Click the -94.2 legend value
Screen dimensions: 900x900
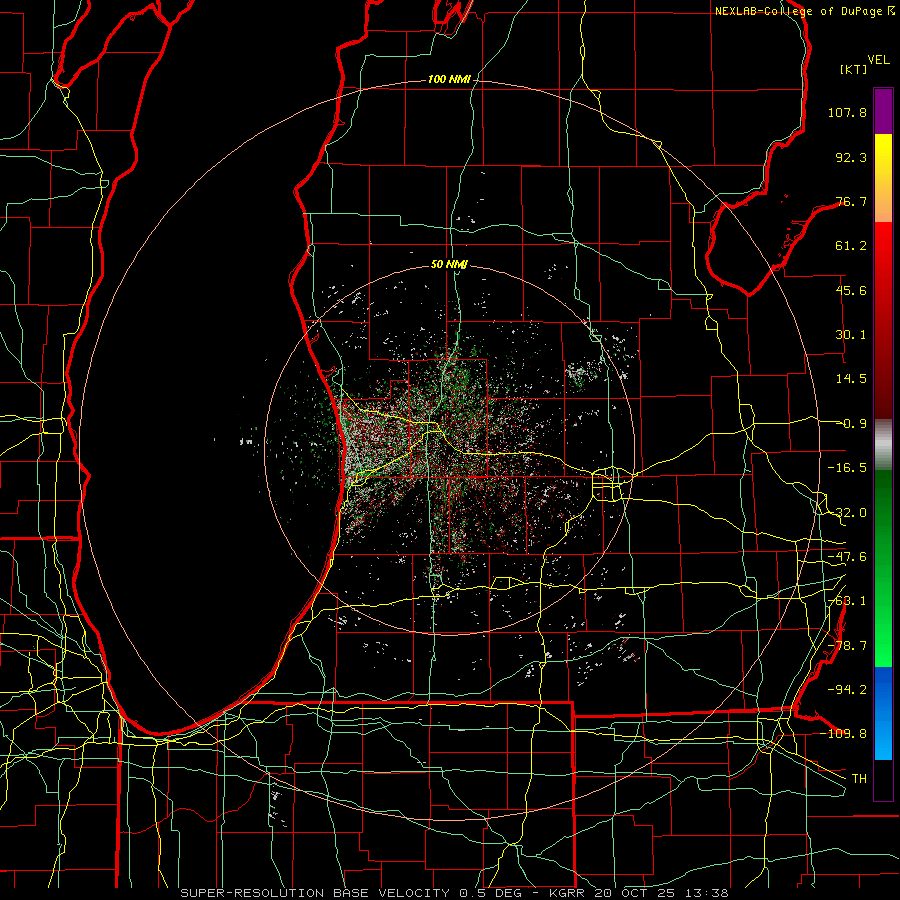pos(847,689)
